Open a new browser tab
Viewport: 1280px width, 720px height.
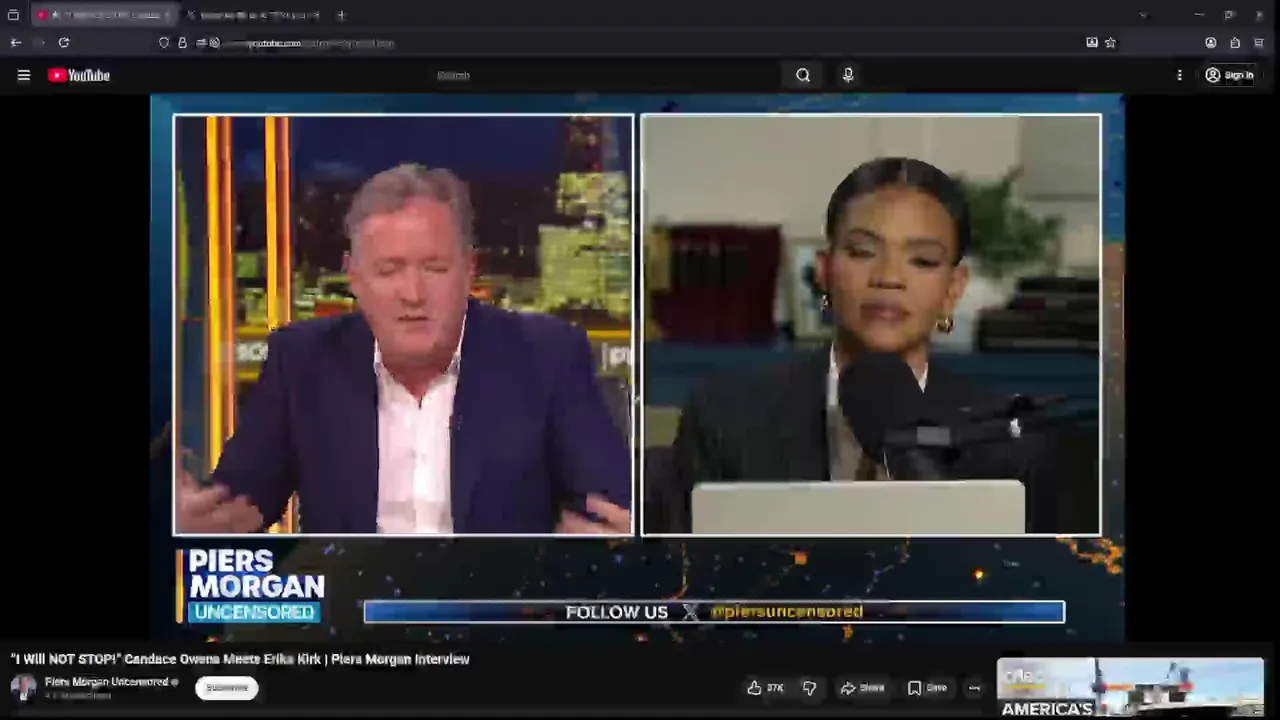341,15
